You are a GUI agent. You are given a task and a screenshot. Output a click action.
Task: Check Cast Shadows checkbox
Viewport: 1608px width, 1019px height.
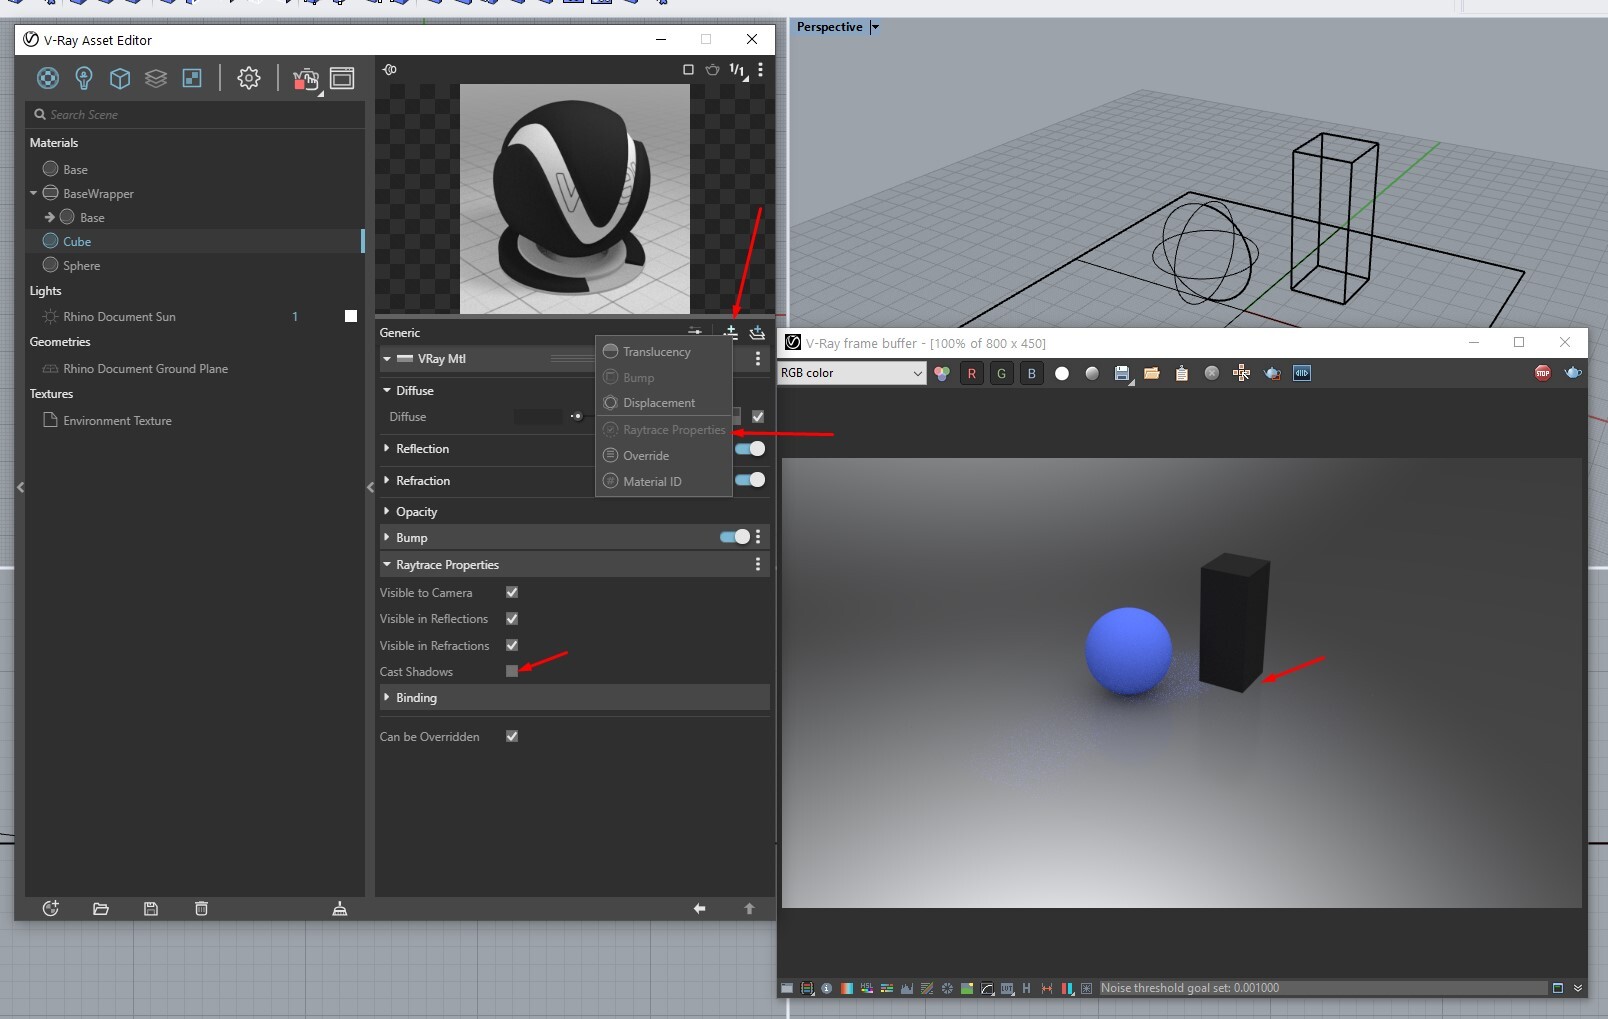(x=512, y=671)
